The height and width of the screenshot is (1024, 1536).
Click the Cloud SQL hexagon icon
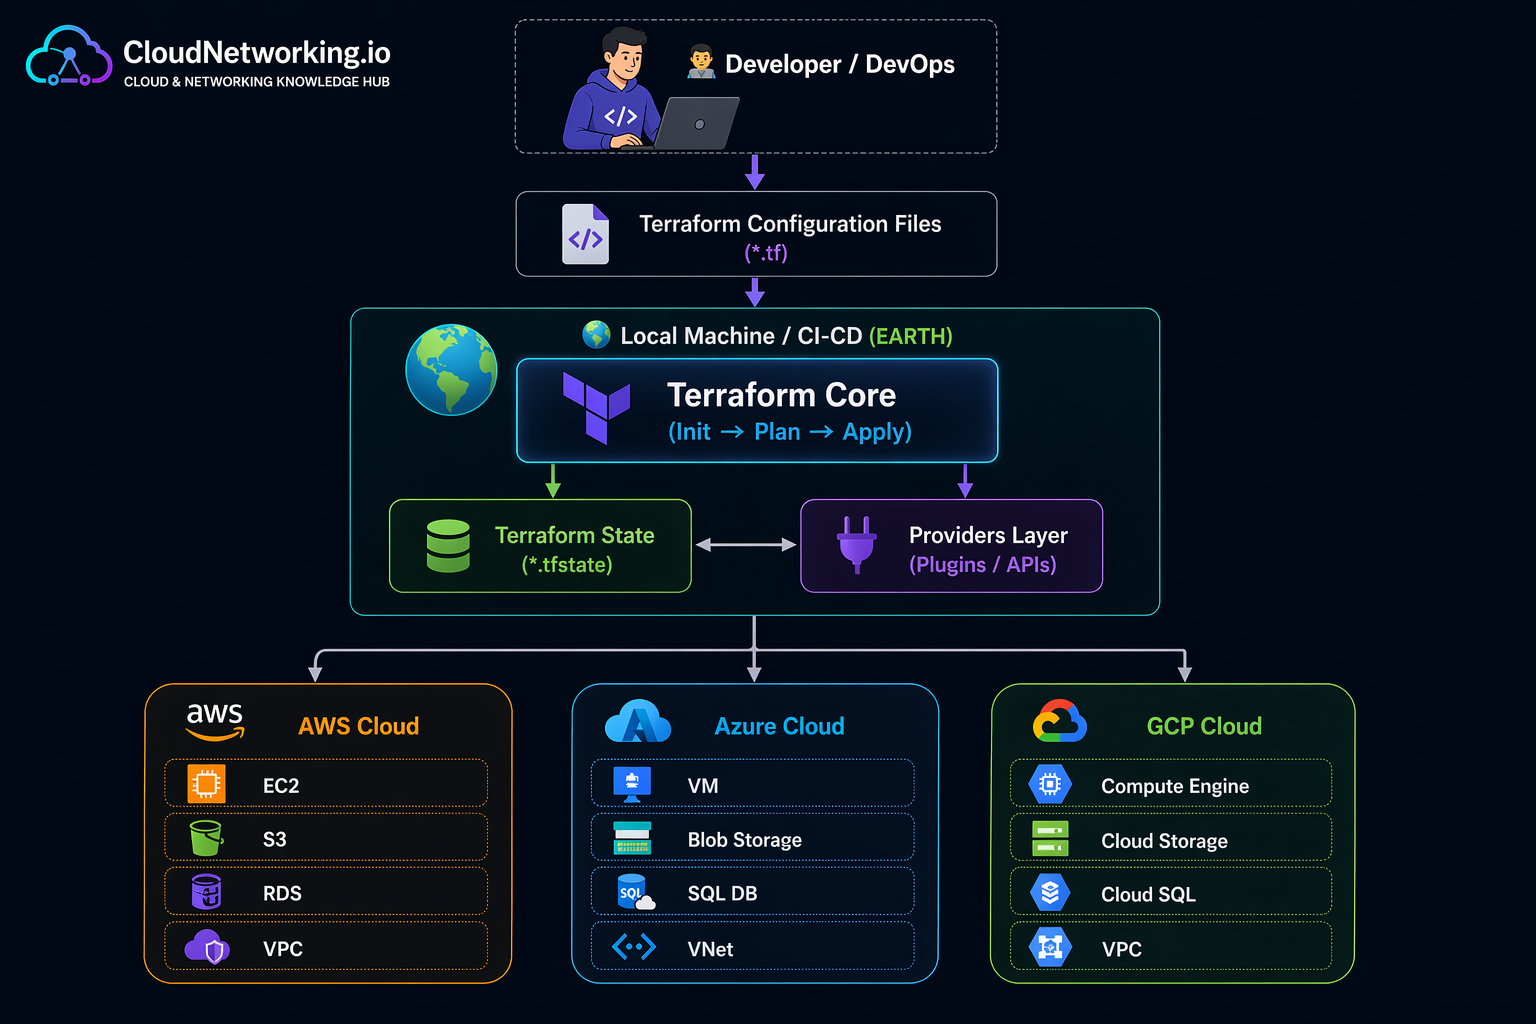(x=1050, y=893)
